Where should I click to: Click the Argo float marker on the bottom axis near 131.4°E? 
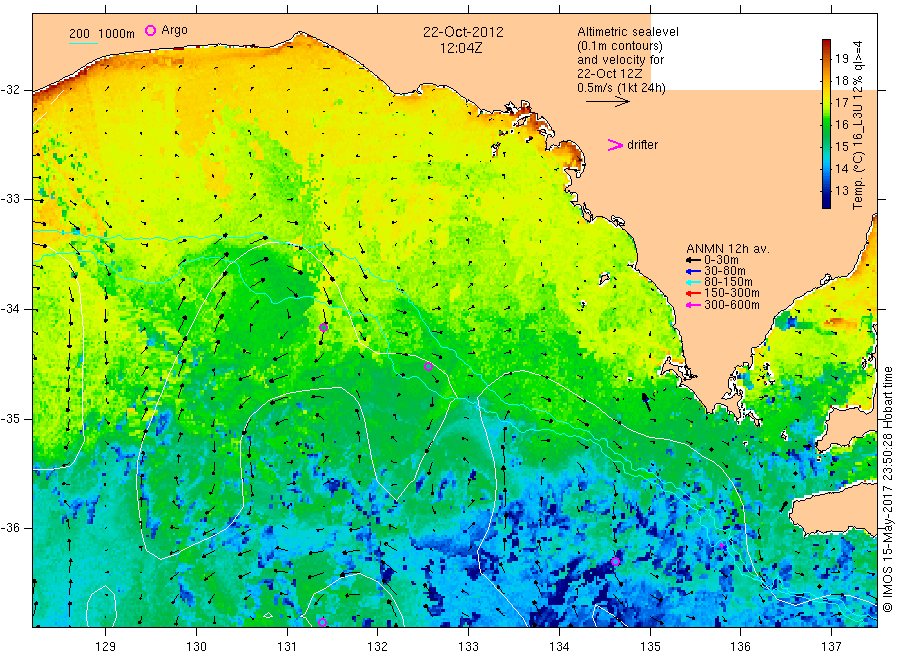tap(322, 622)
